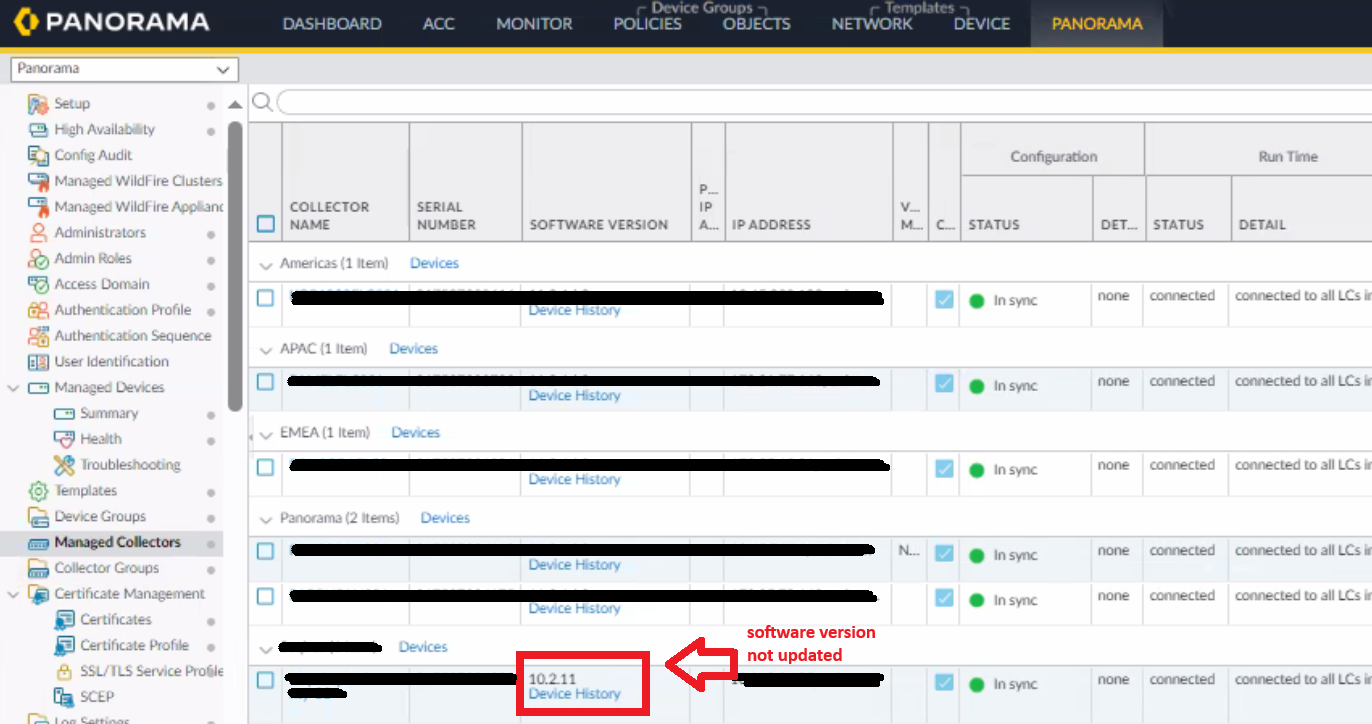Open Device History under version 10.2.11
This screenshot has height=724, width=1372.
(575, 694)
